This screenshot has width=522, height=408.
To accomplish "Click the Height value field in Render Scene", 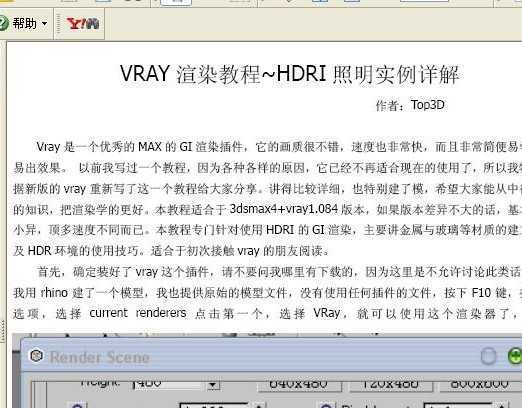I will [x=168, y=384].
